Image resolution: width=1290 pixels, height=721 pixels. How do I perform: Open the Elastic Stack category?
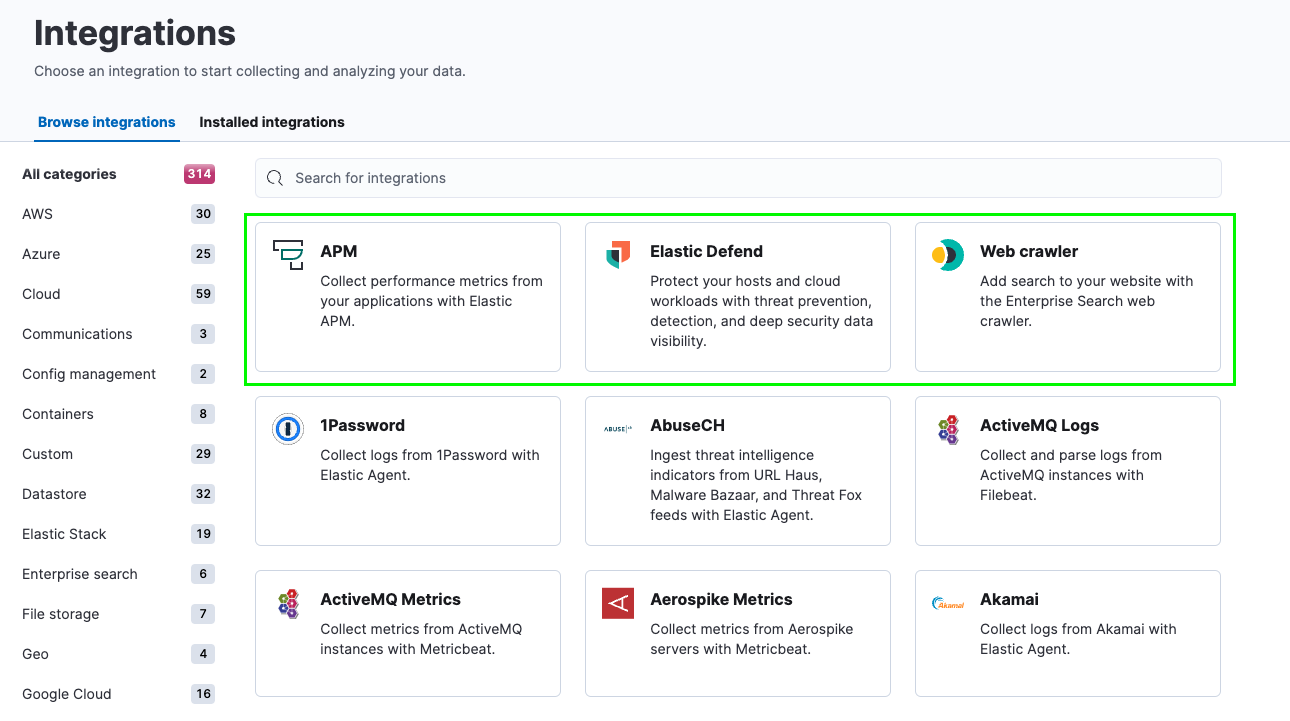(x=64, y=534)
